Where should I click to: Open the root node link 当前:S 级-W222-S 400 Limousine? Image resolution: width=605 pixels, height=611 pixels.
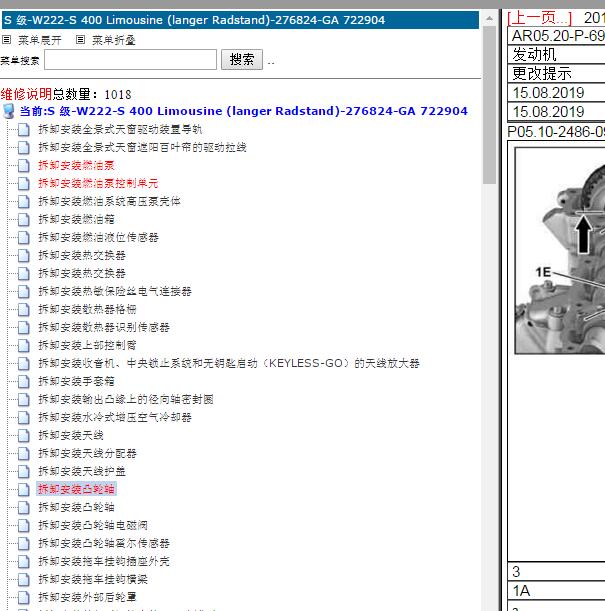tap(243, 111)
